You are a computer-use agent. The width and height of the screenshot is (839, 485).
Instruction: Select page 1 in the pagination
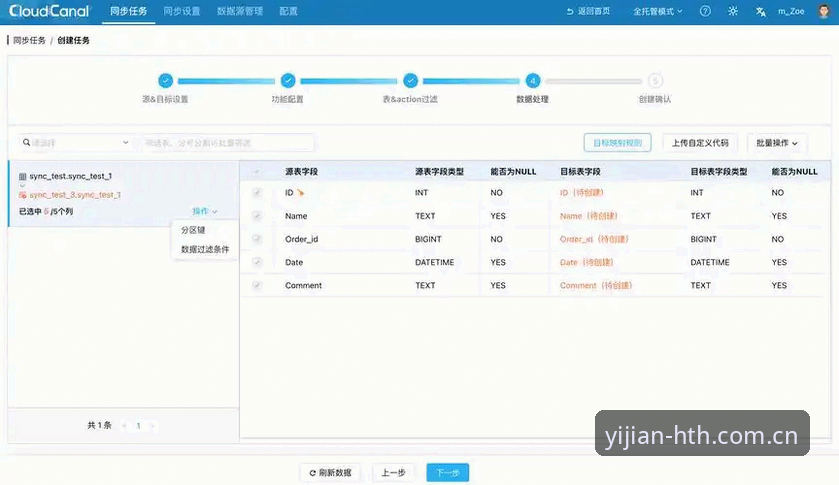[138, 426]
